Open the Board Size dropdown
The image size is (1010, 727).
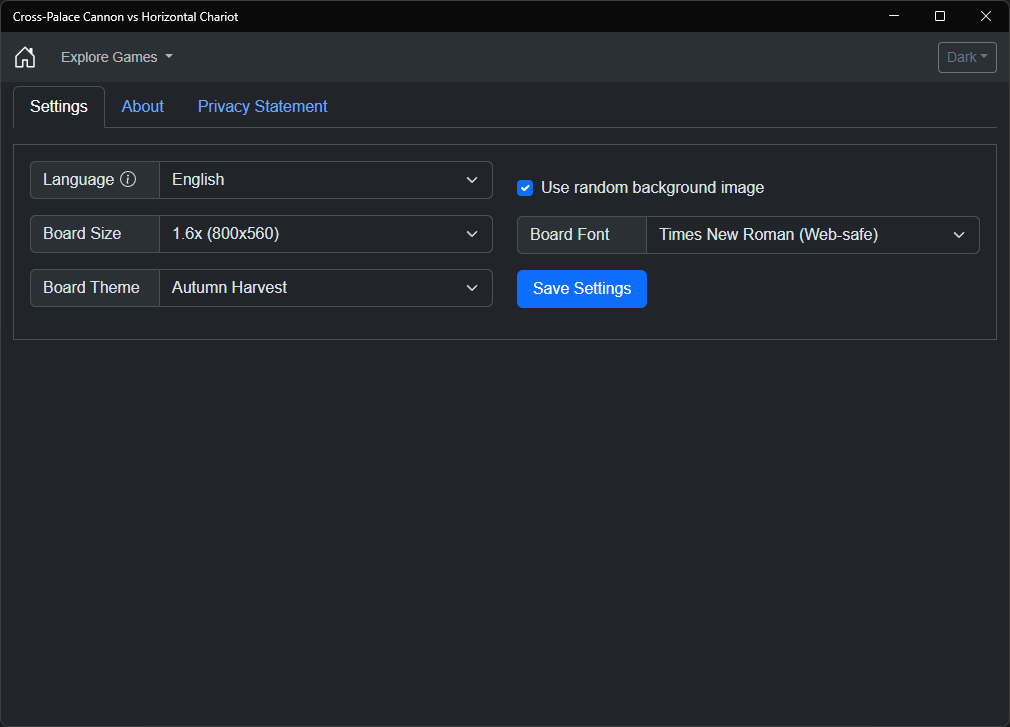(x=326, y=234)
